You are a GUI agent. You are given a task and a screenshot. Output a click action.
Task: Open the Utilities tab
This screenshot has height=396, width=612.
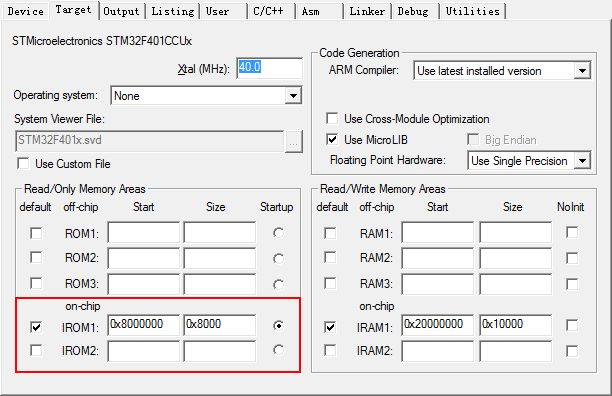point(473,11)
